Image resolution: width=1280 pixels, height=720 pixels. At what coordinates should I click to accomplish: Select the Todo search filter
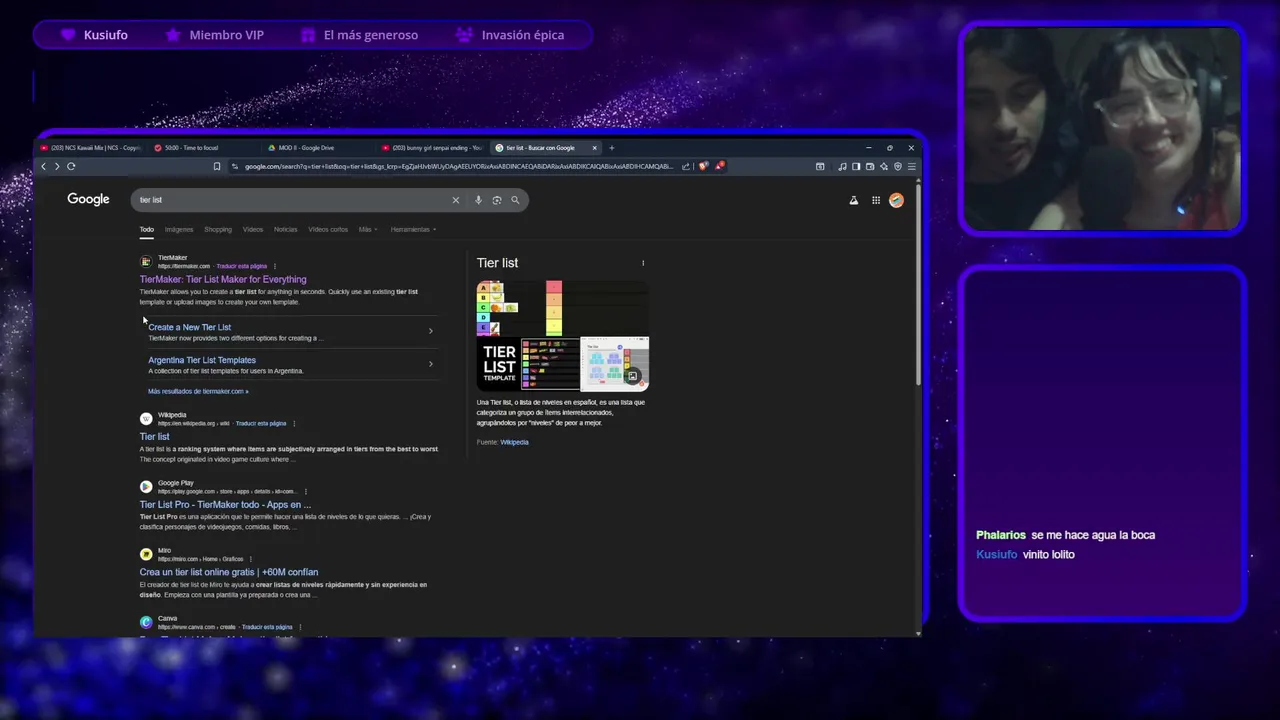coord(147,229)
